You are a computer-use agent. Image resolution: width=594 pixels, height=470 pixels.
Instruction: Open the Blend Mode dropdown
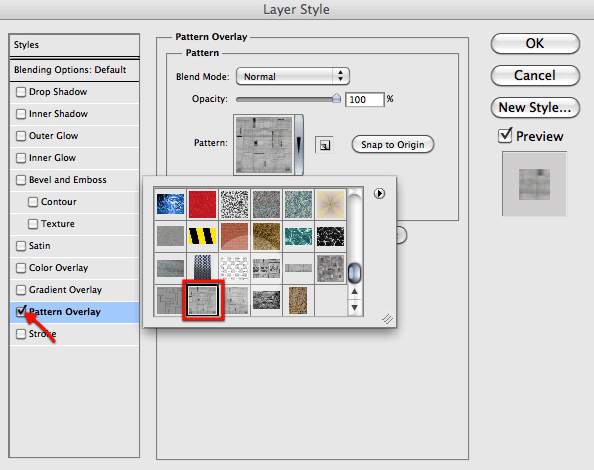[x=292, y=77]
